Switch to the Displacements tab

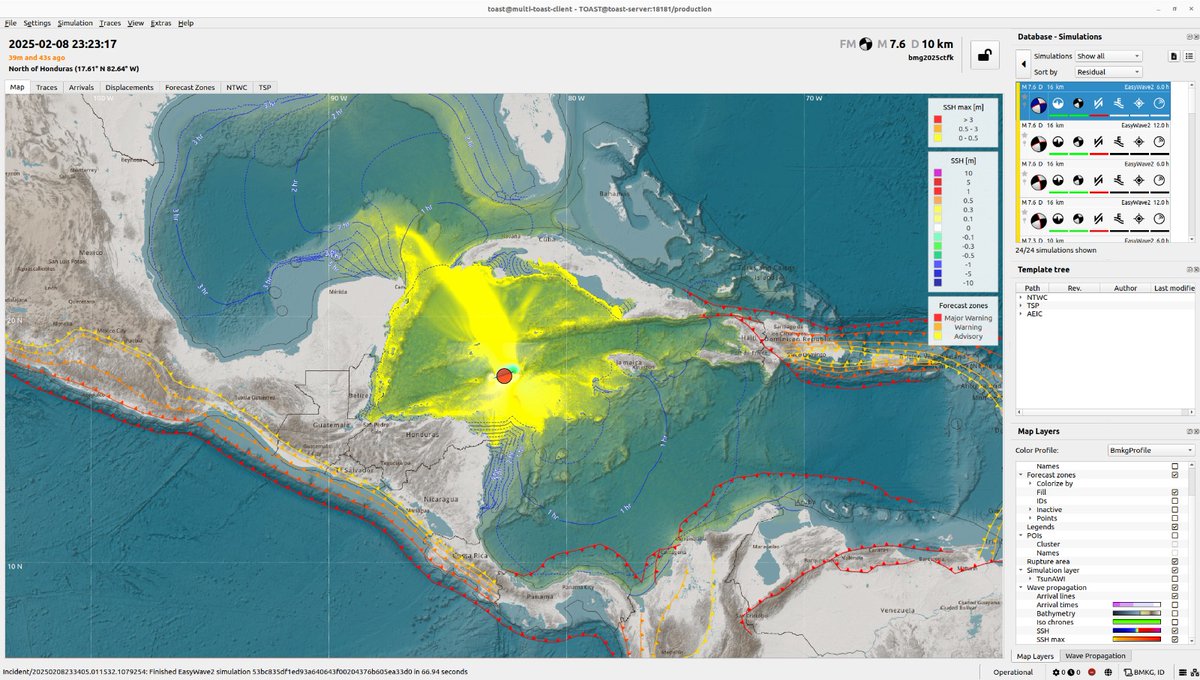130,87
